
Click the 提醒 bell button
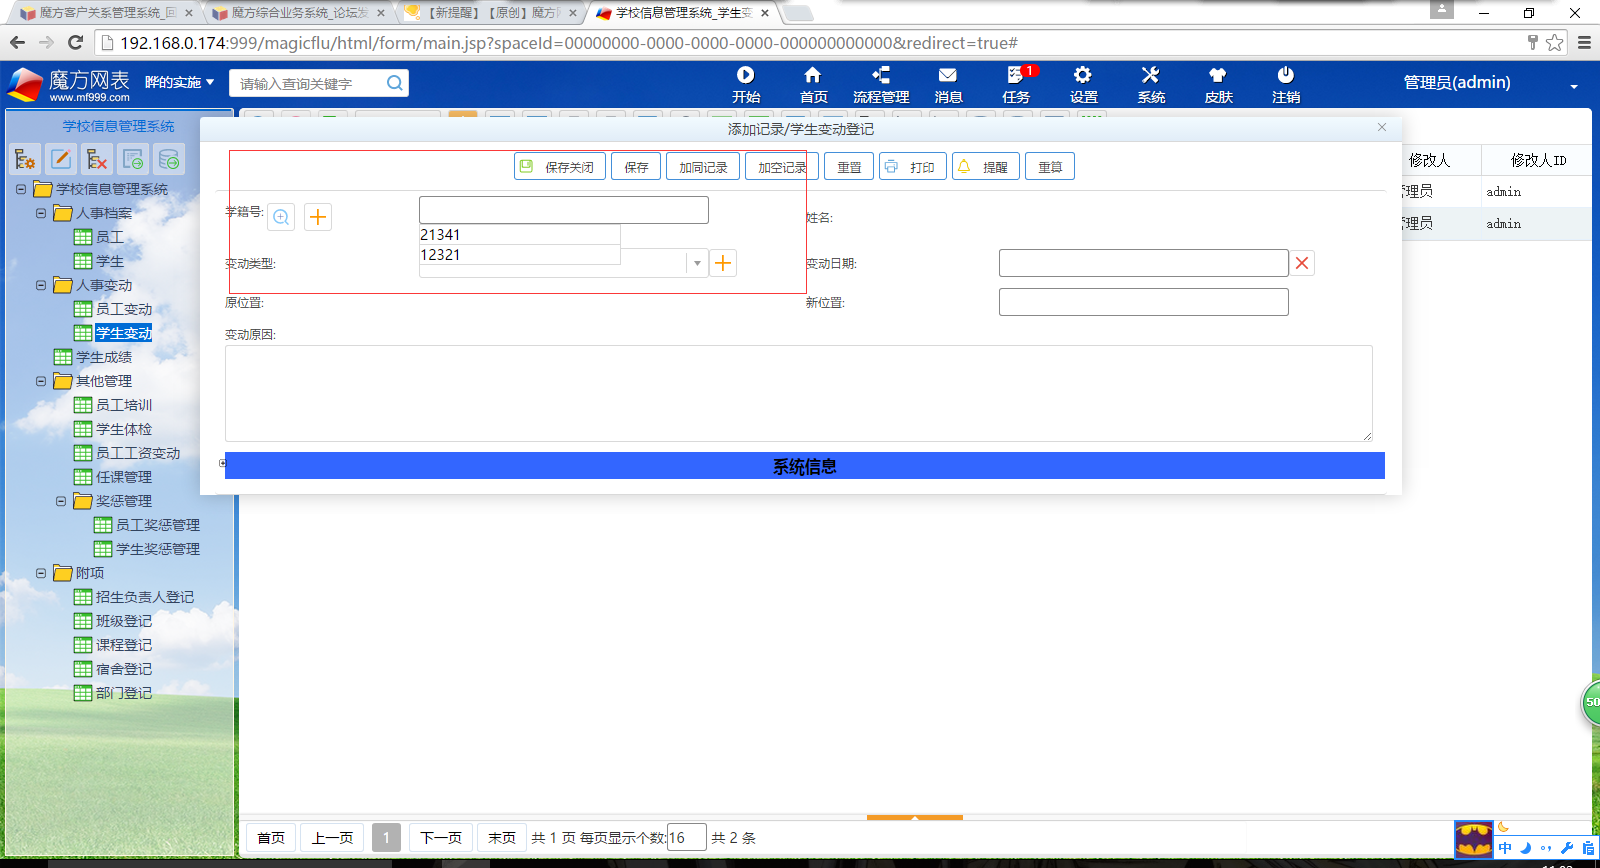[986, 167]
